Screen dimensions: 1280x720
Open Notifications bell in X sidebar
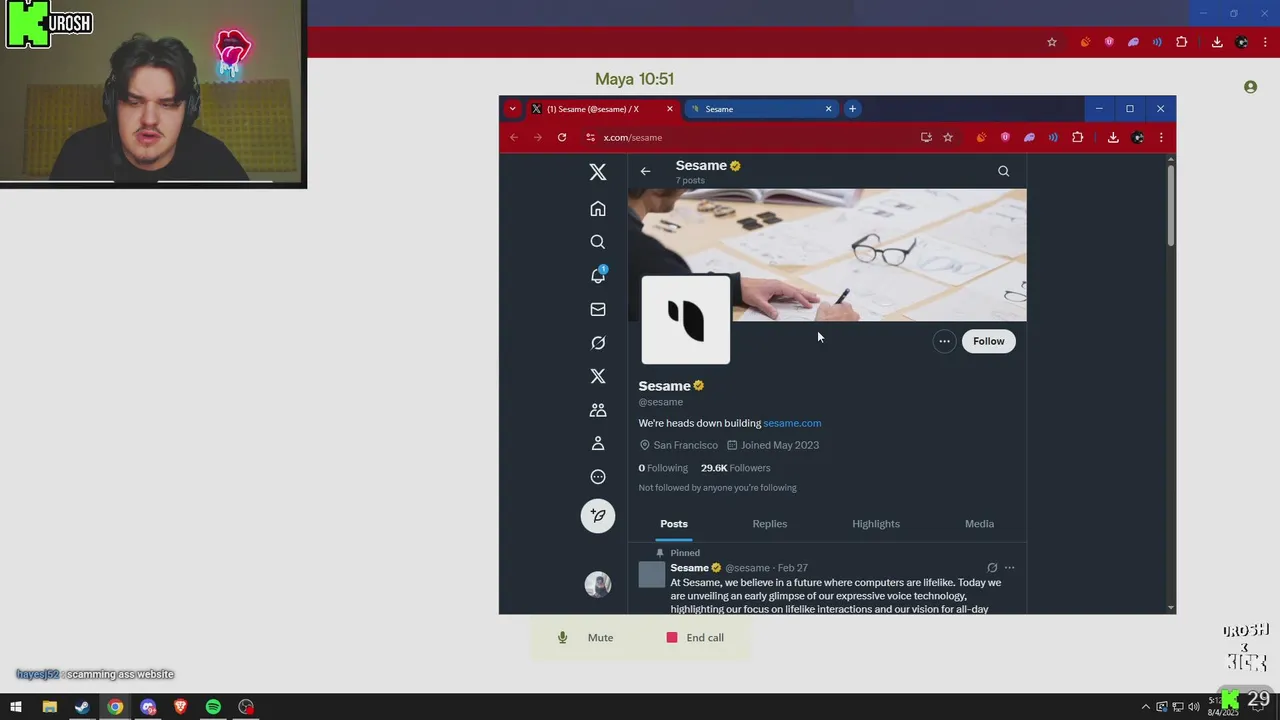[598, 275]
